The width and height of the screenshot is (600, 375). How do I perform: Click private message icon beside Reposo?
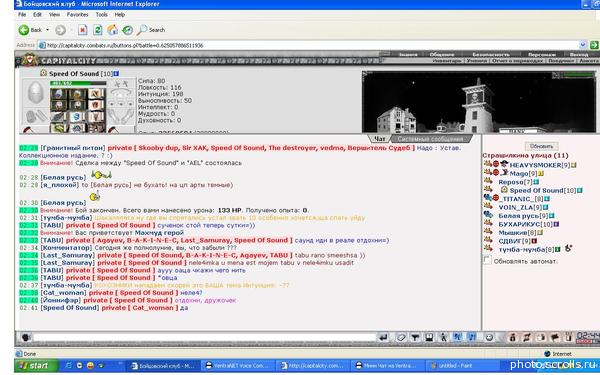(488, 181)
